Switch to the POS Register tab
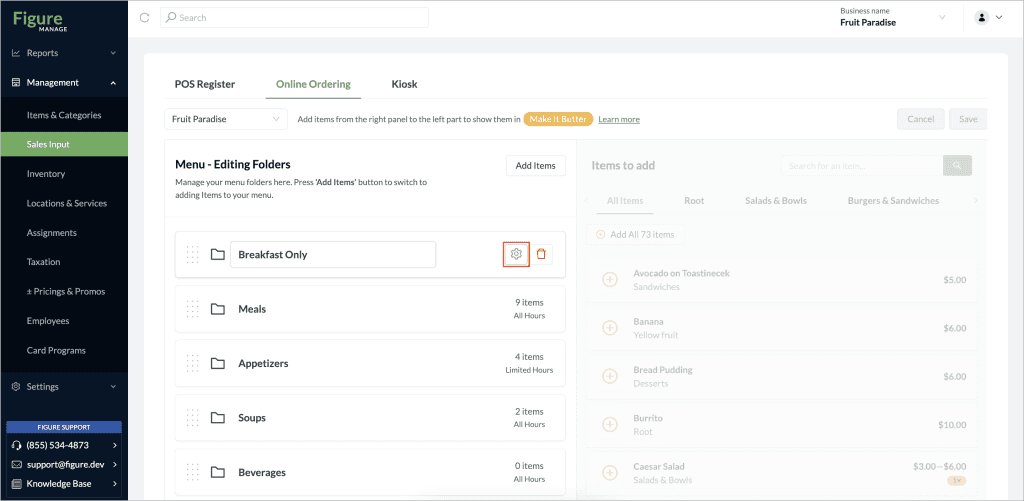1024x501 pixels. (205, 84)
